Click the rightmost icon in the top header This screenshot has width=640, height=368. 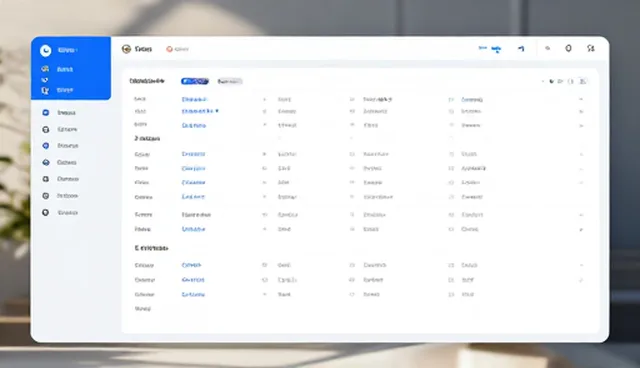point(591,49)
